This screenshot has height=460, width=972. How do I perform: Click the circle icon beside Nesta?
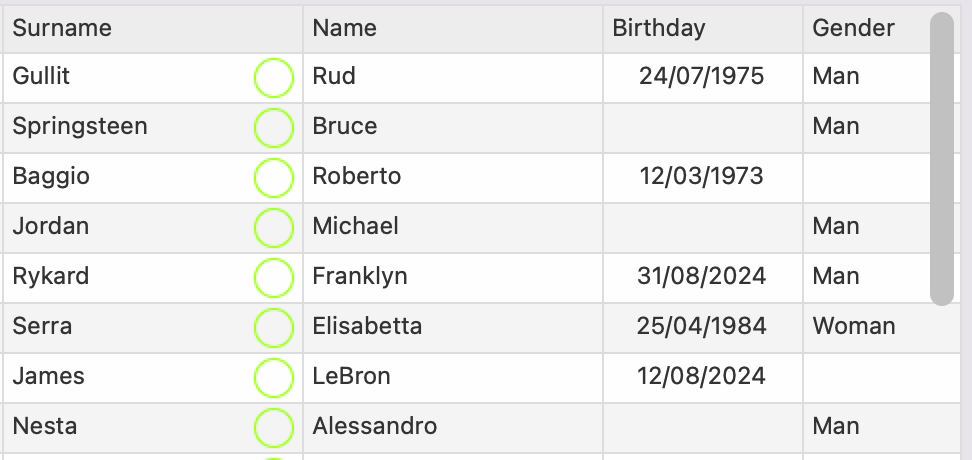tap(274, 428)
